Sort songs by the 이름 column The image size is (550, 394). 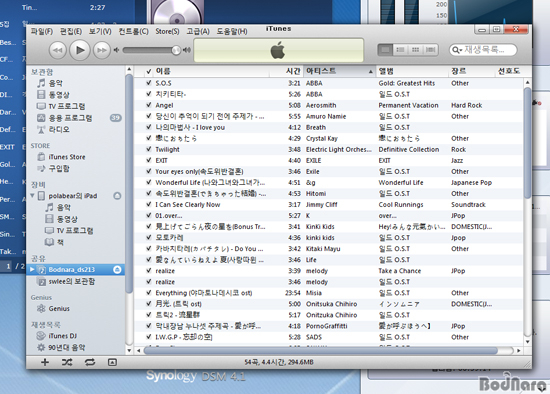click(x=211, y=71)
